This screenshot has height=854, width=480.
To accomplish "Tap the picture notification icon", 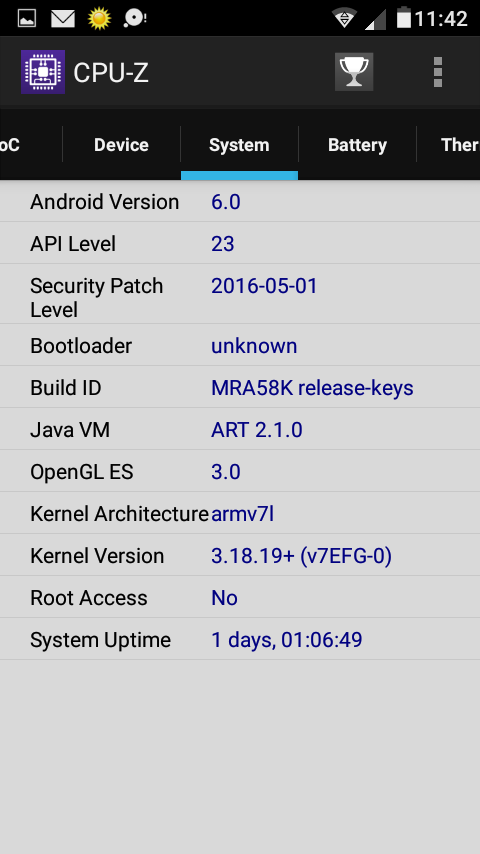I will (x=27, y=19).
